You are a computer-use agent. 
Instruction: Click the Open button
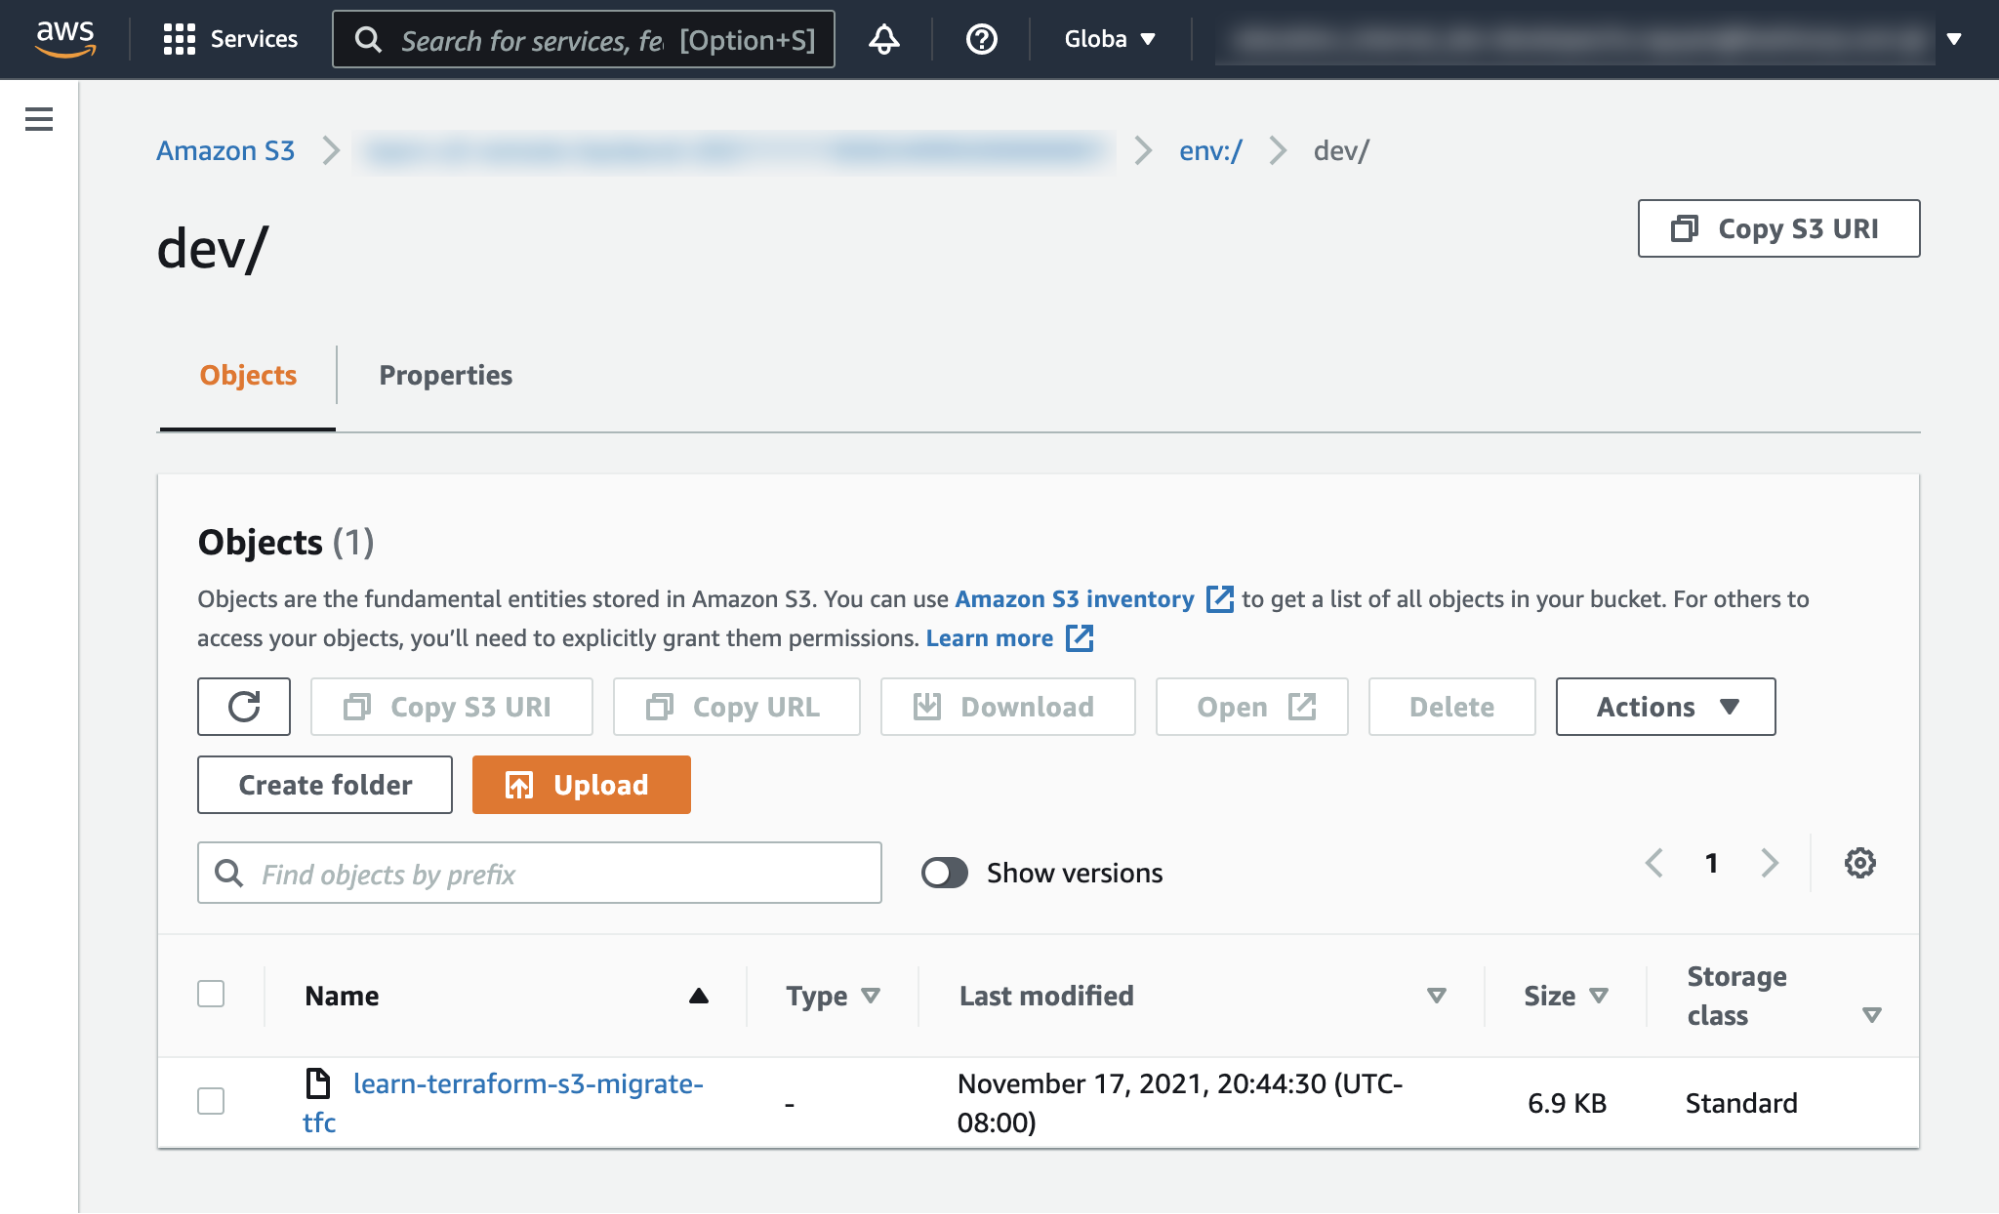click(x=1251, y=707)
